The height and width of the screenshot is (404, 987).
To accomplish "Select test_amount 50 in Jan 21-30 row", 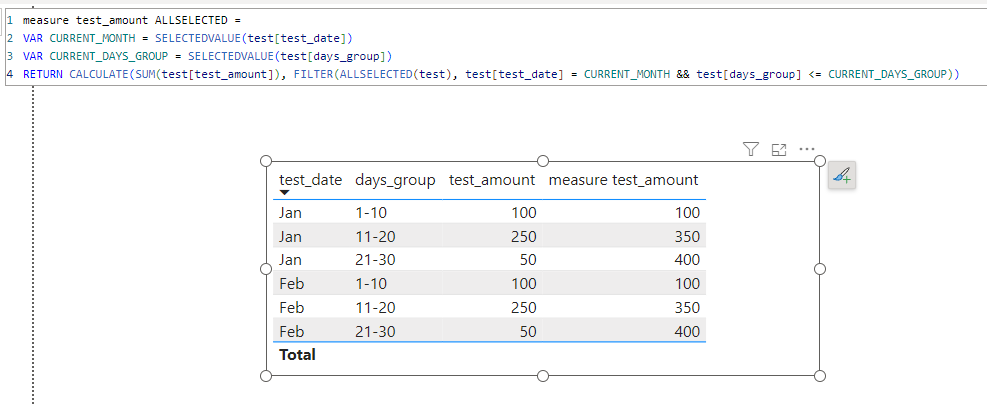I will click(527, 260).
